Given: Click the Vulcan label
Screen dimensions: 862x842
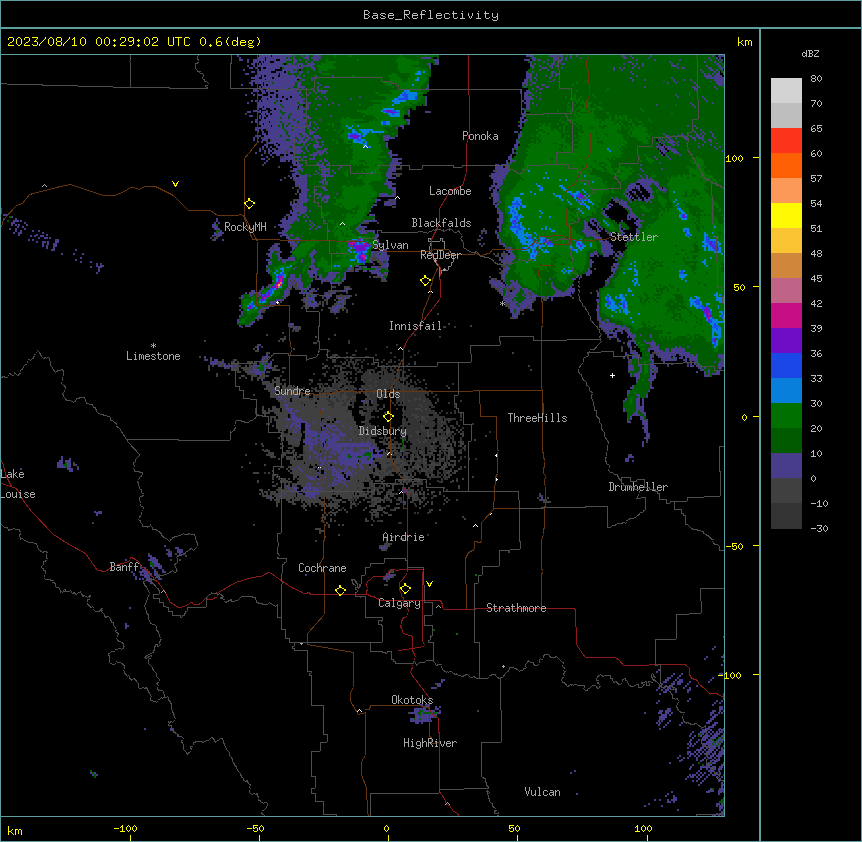Looking at the screenshot, I should pyautogui.click(x=542, y=792).
